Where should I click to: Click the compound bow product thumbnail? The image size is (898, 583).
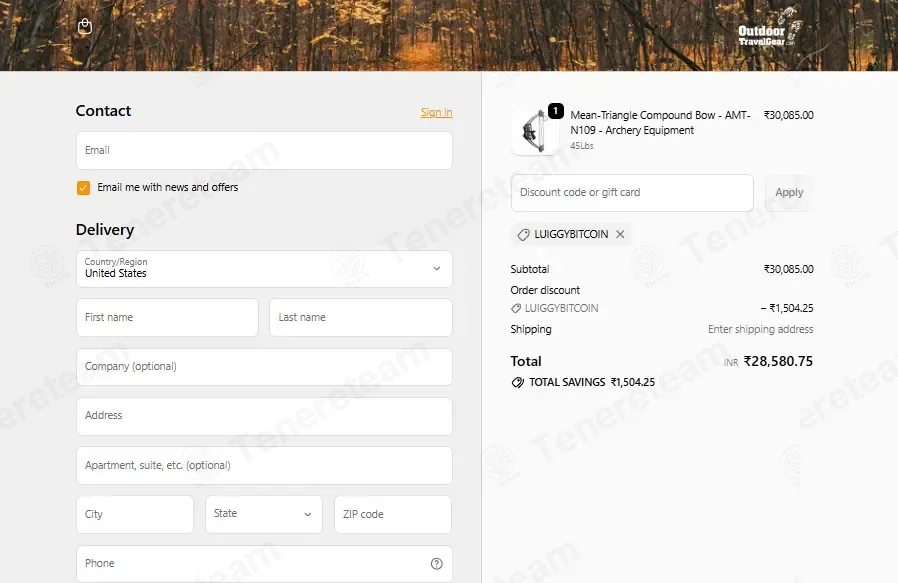pos(534,132)
